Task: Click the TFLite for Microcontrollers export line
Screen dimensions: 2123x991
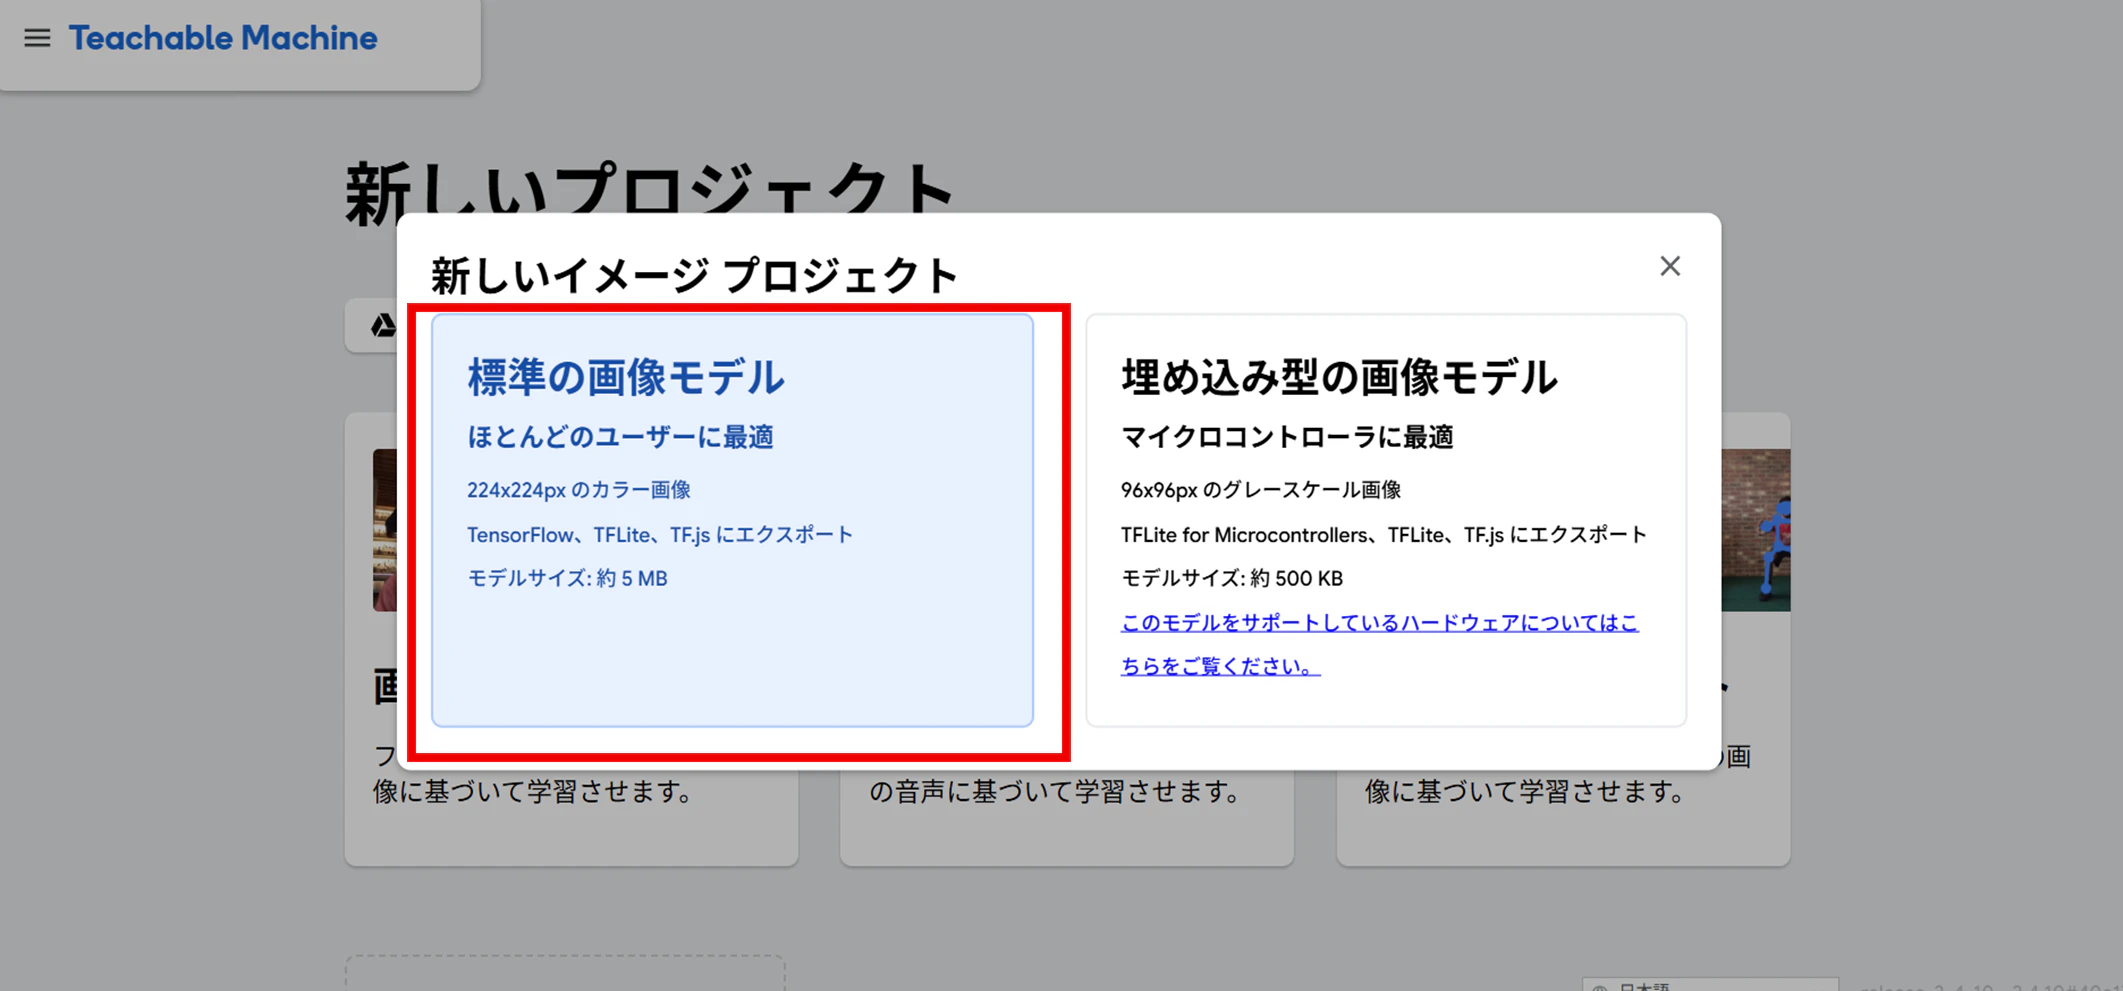Action: [1384, 534]
